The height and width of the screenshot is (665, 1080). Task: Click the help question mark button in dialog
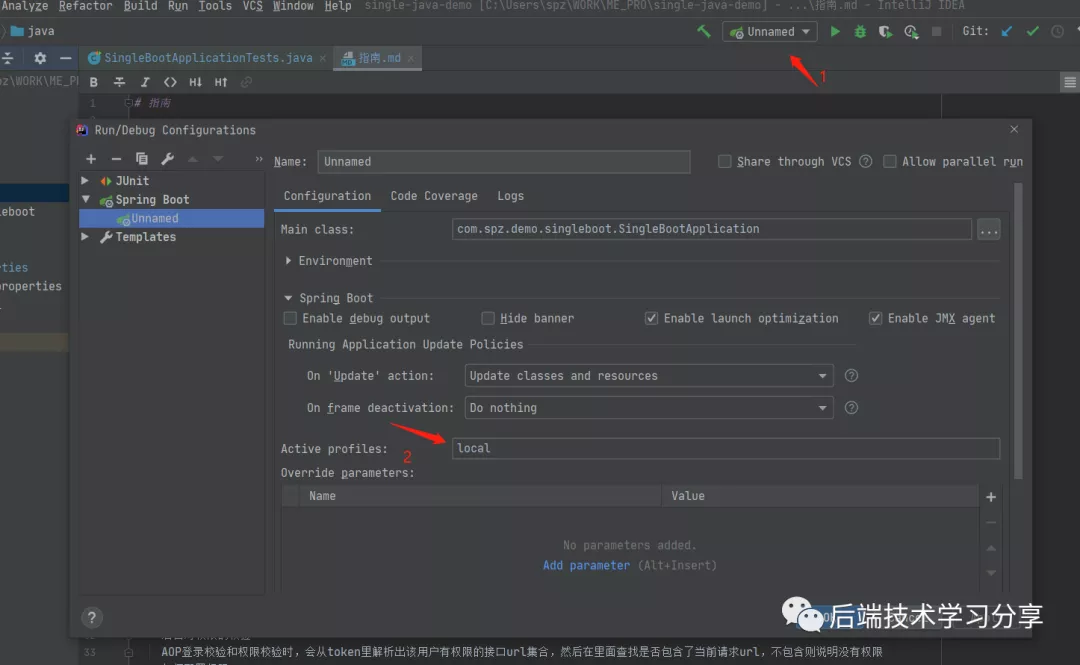tap(92, 617)
